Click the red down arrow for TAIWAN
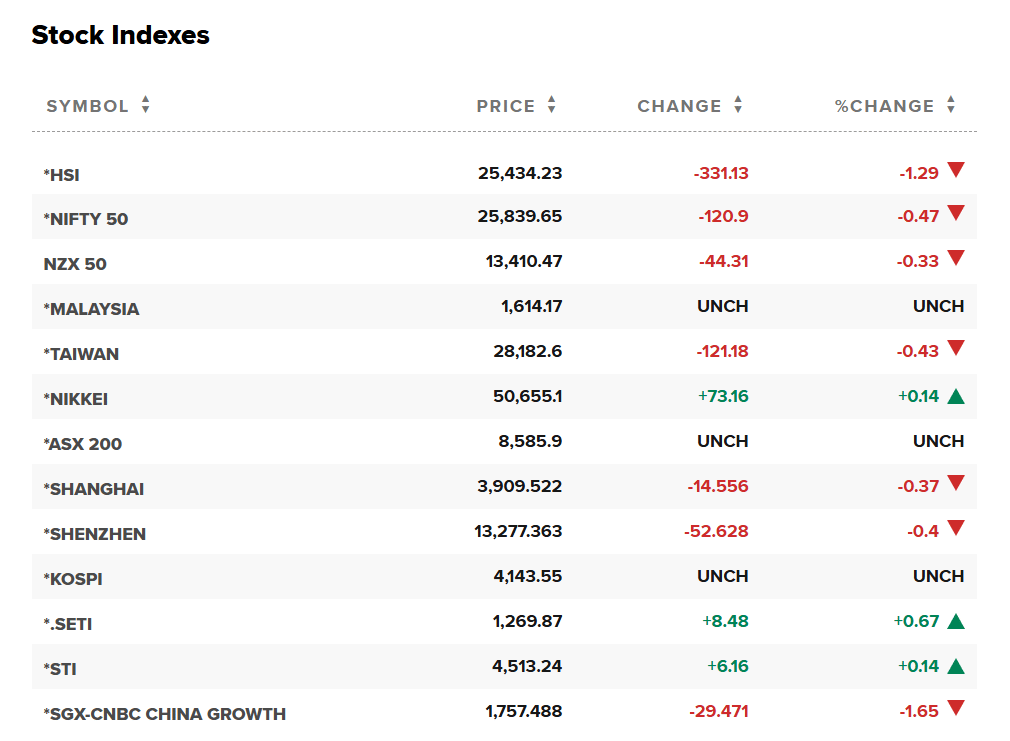 (x=956, y=349)
